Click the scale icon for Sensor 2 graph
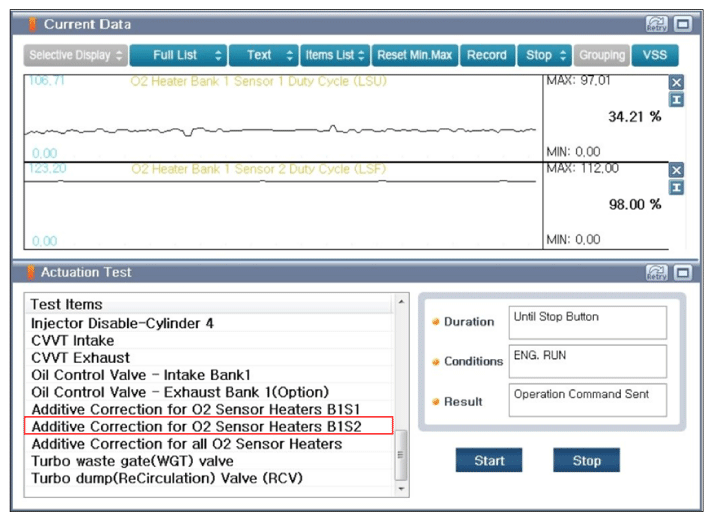 677,187
